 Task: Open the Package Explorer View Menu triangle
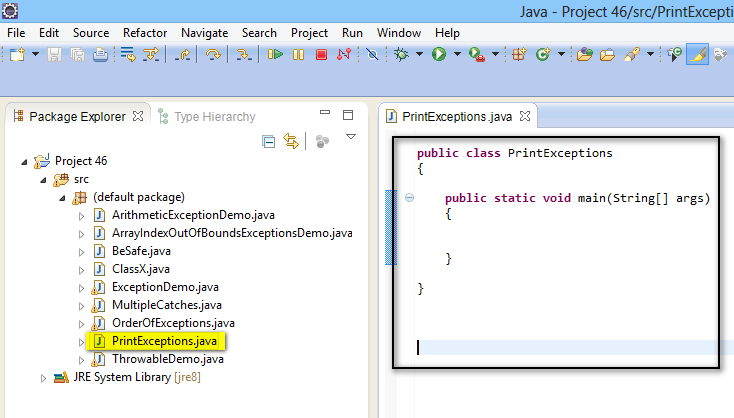click(x=351, y=137)
